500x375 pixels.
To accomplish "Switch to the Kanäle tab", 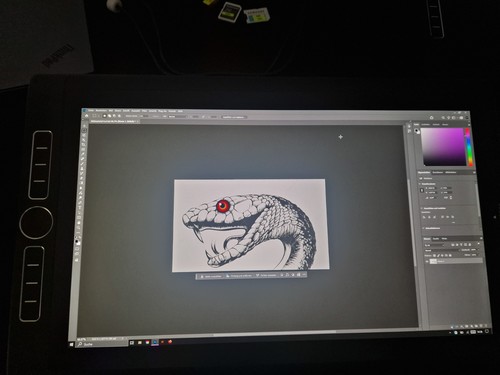I will [x=436, y=238].
